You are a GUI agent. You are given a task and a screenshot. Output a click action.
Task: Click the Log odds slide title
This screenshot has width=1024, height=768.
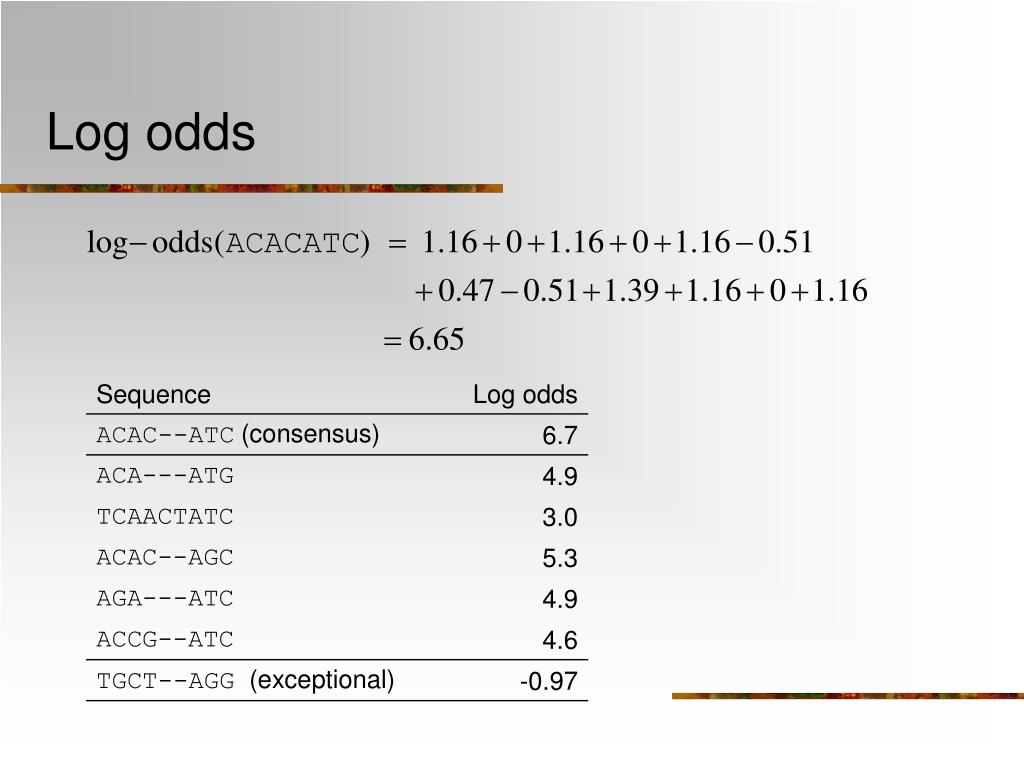151,133
